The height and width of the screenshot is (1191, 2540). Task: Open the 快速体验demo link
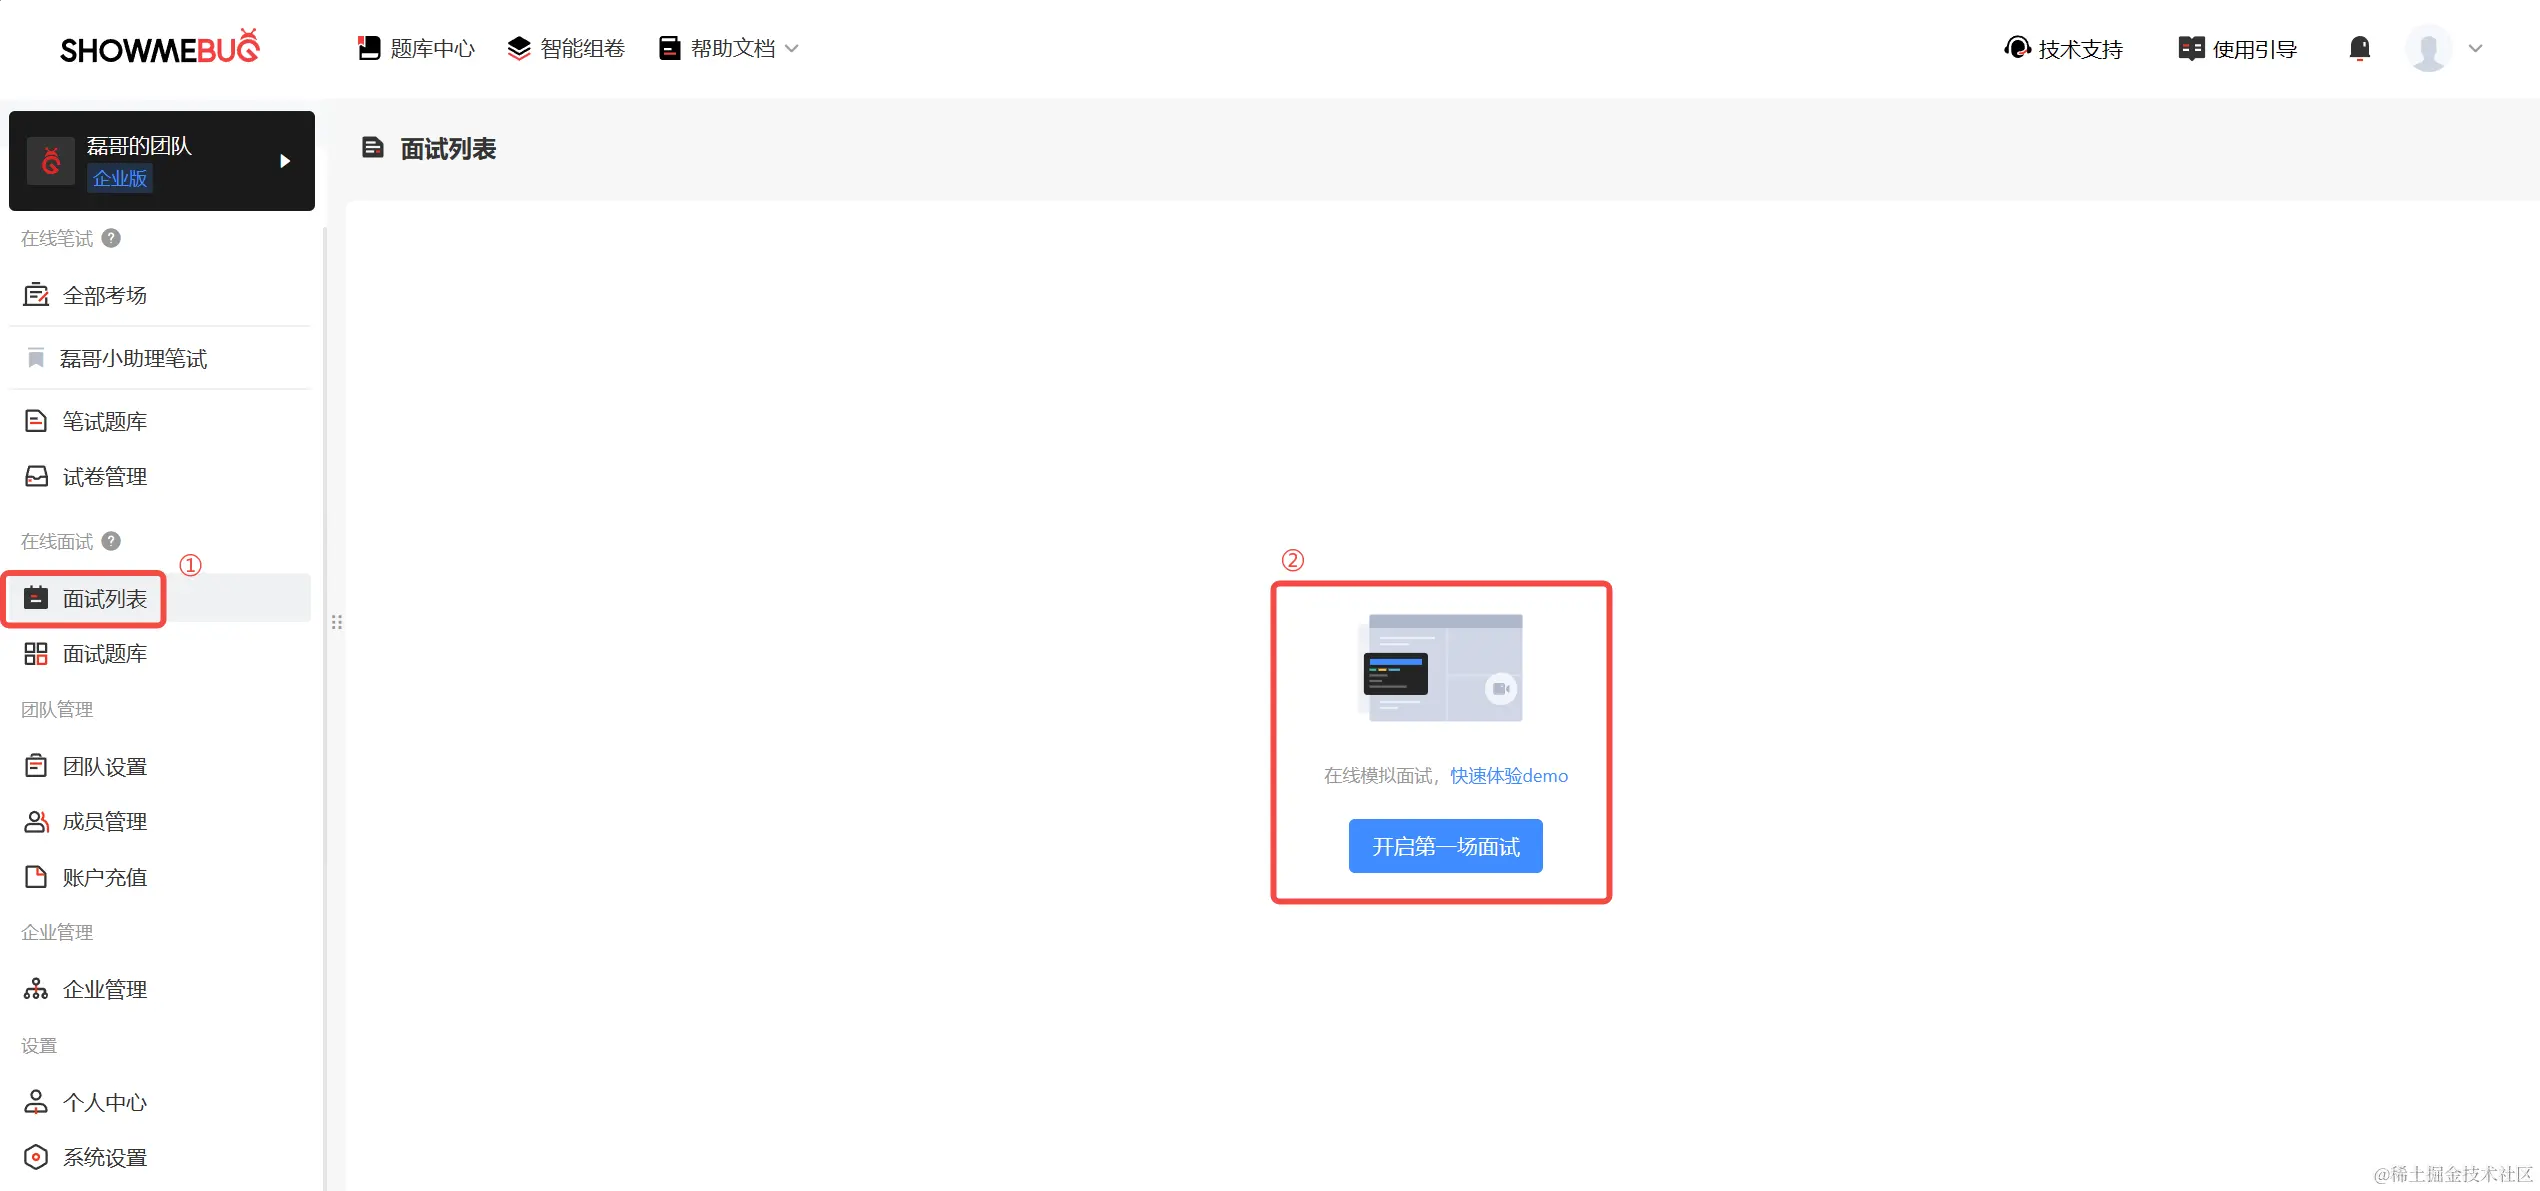[1508, 776]
